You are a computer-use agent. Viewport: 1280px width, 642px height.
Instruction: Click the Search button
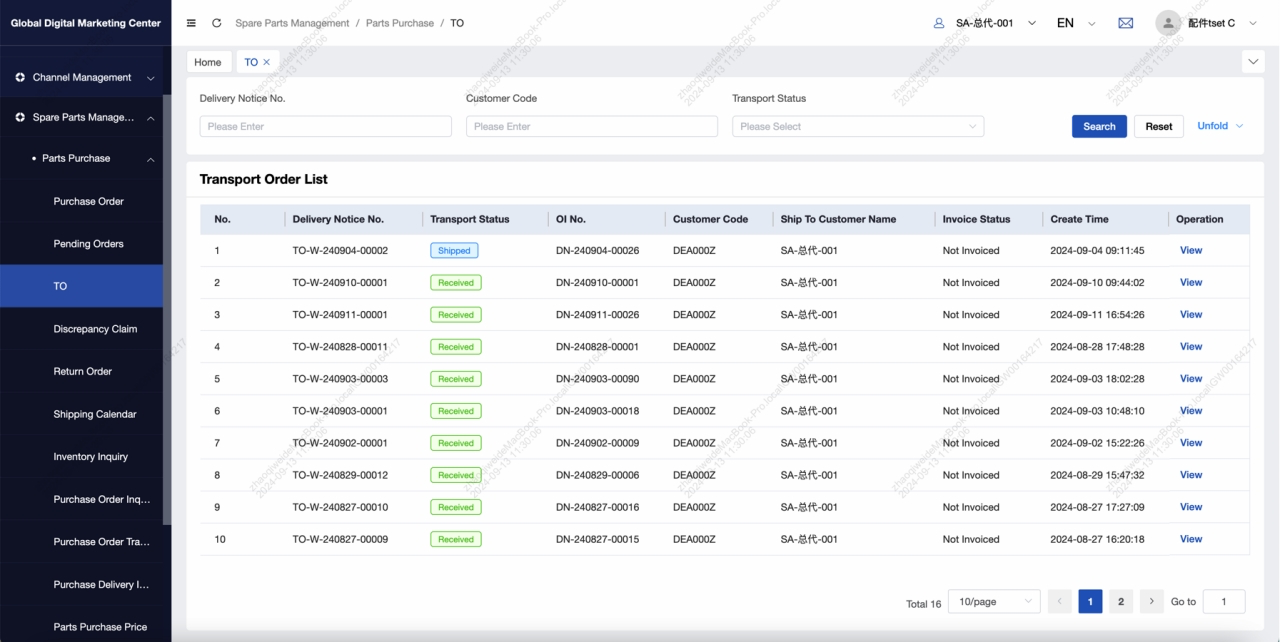[x=1099, y=127]
